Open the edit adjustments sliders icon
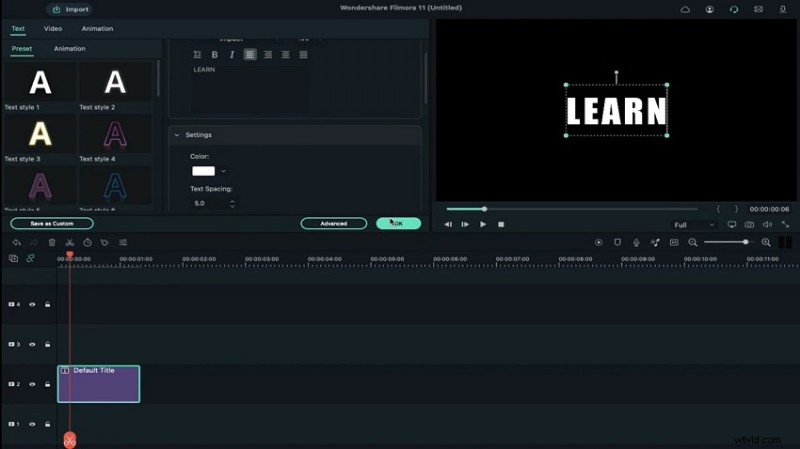 click(x=123, y=242)
